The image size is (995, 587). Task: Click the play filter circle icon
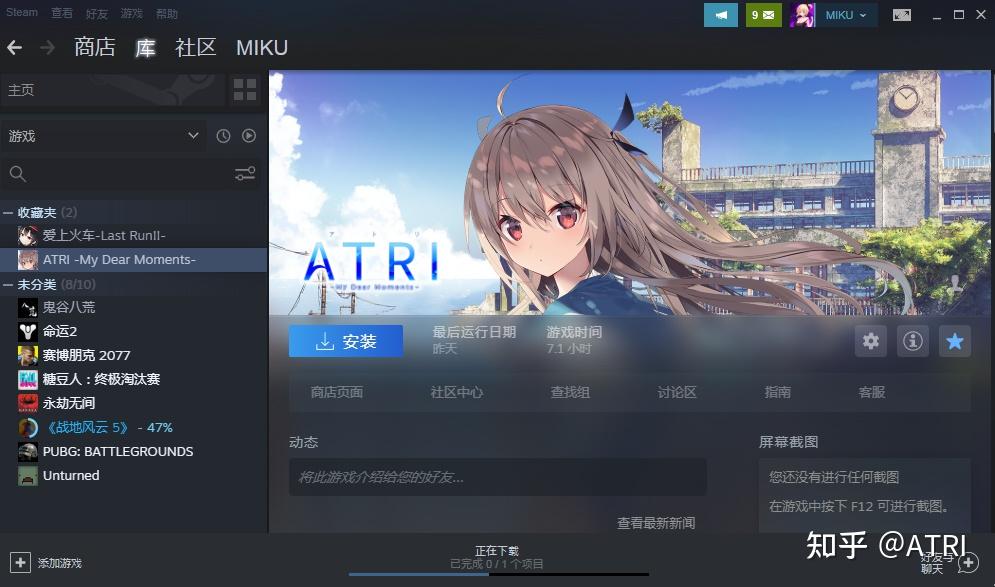click(x=248, y=135)
